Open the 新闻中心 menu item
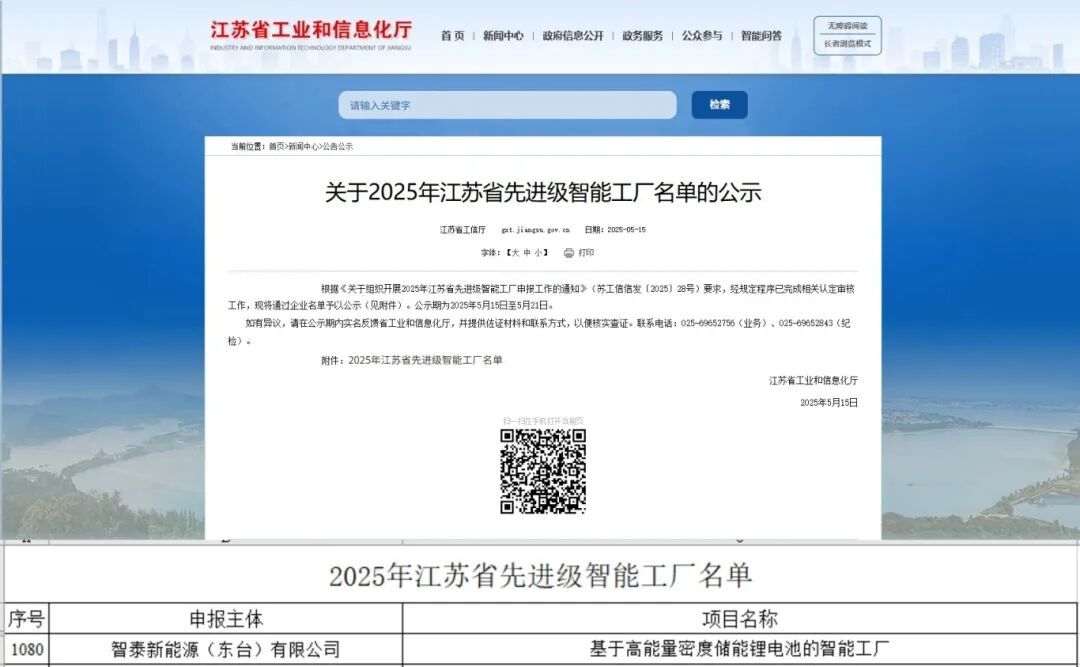 tap(503, 33)
